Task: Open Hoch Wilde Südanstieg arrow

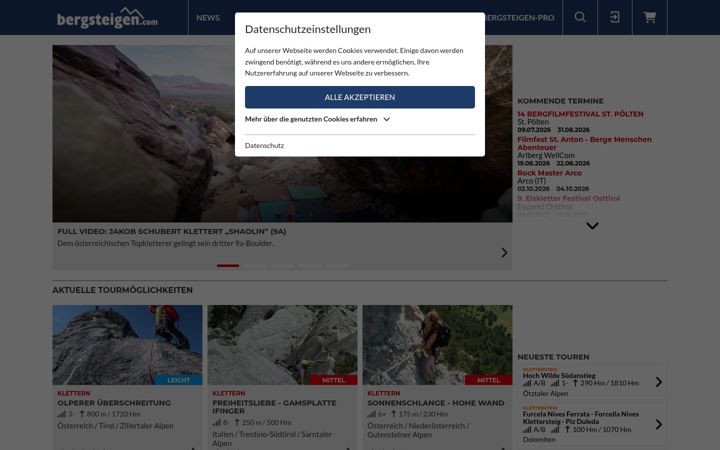Action: (658, 382)
